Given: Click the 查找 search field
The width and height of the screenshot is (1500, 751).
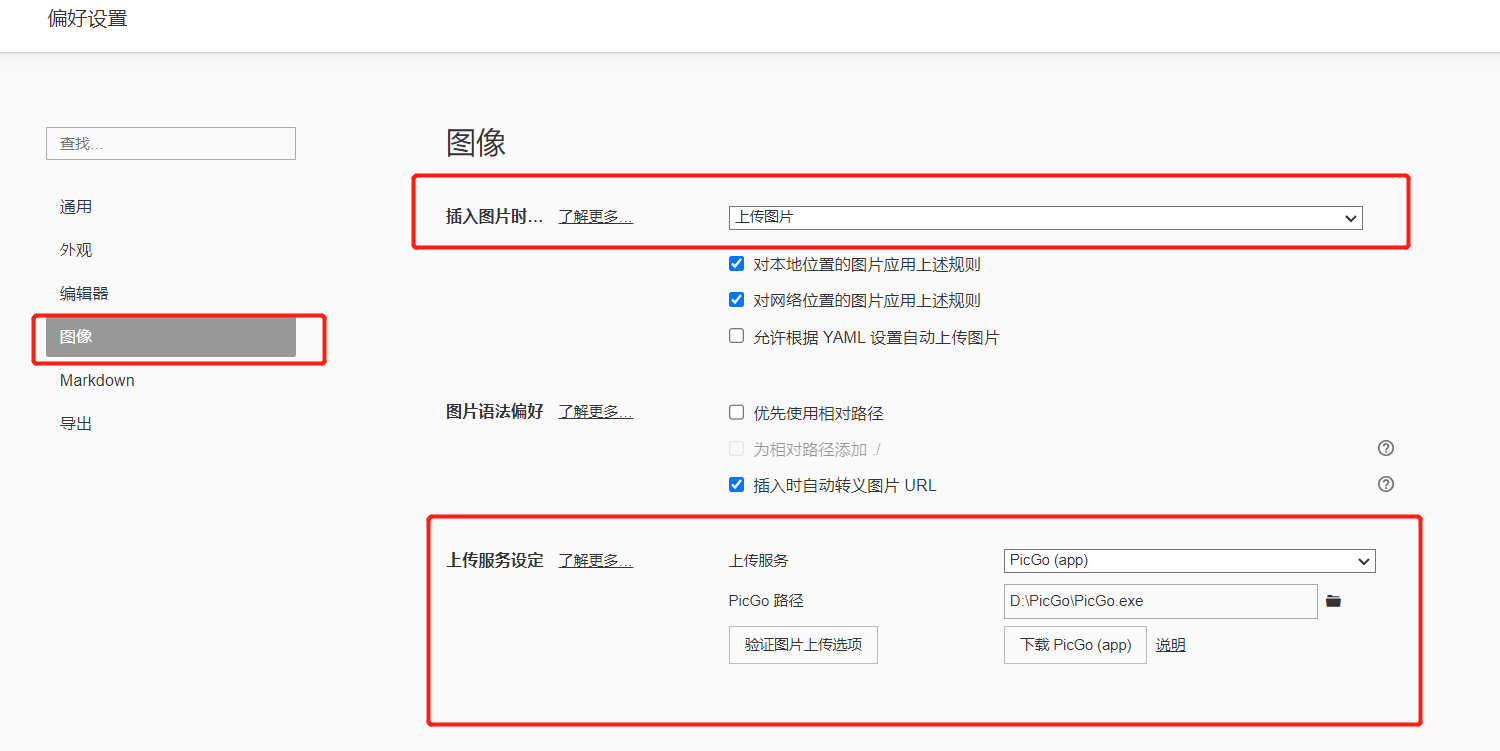Looking at the screenshot, I should [170, 144].
